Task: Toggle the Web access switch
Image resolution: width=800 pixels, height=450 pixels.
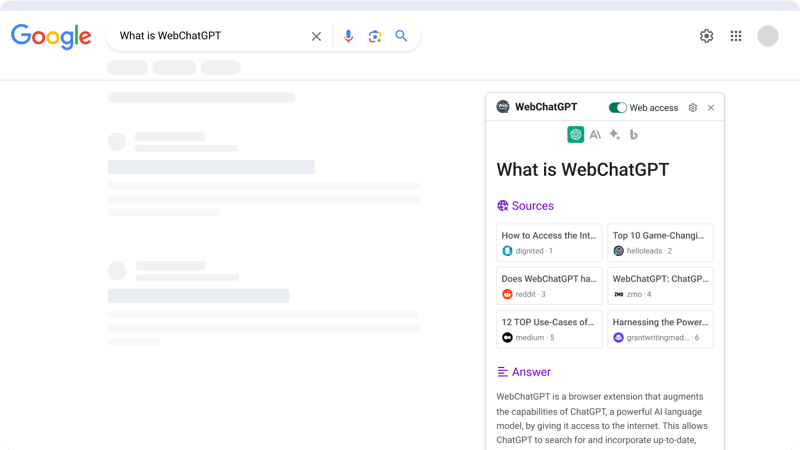Action: (x=618, y=108)
